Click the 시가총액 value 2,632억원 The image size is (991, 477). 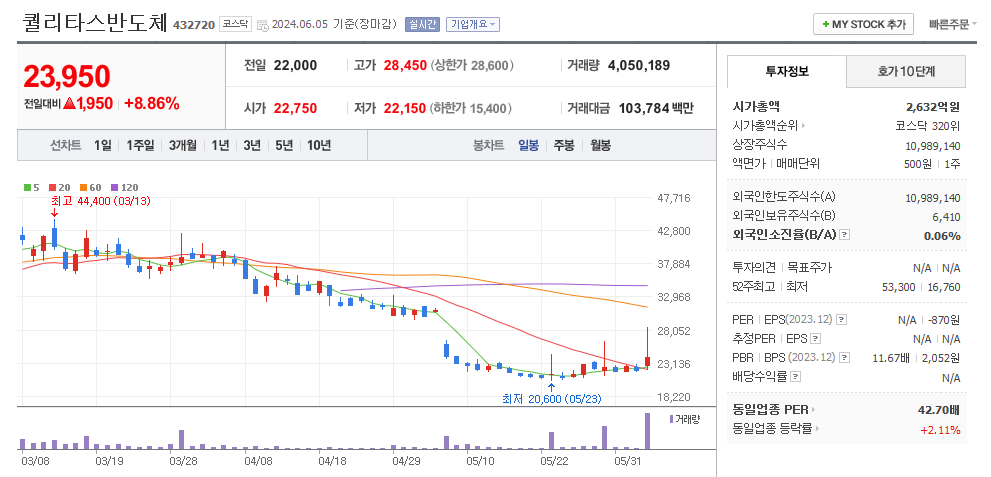933,107
